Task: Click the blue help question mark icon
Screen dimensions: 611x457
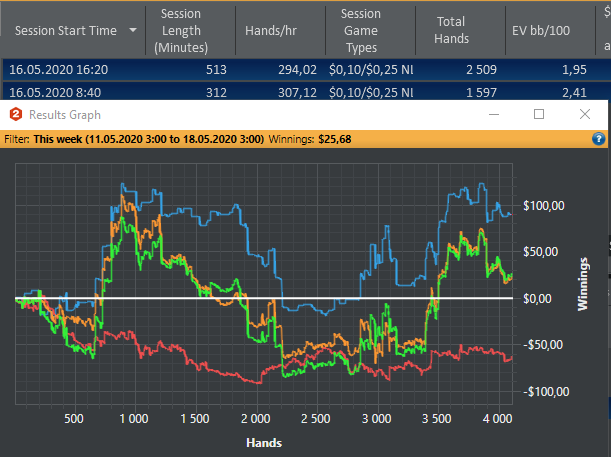Action: pos(599,139)
